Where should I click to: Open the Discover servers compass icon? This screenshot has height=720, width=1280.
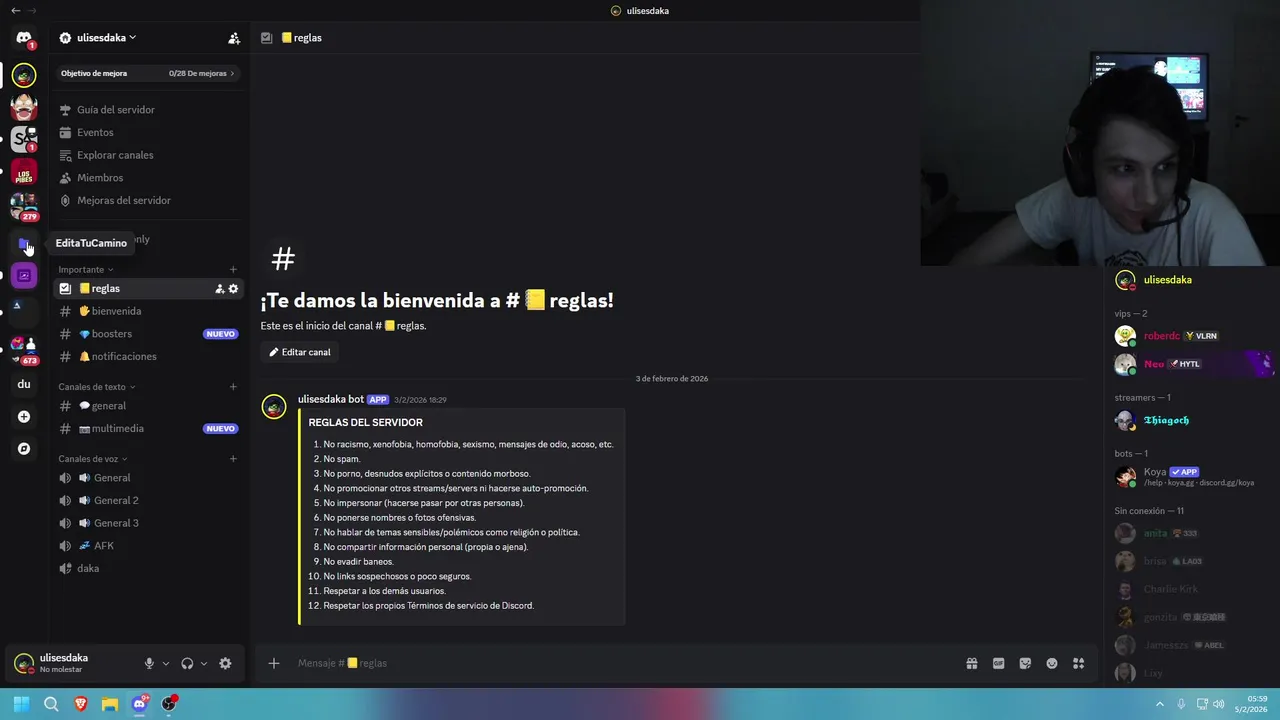24,449
